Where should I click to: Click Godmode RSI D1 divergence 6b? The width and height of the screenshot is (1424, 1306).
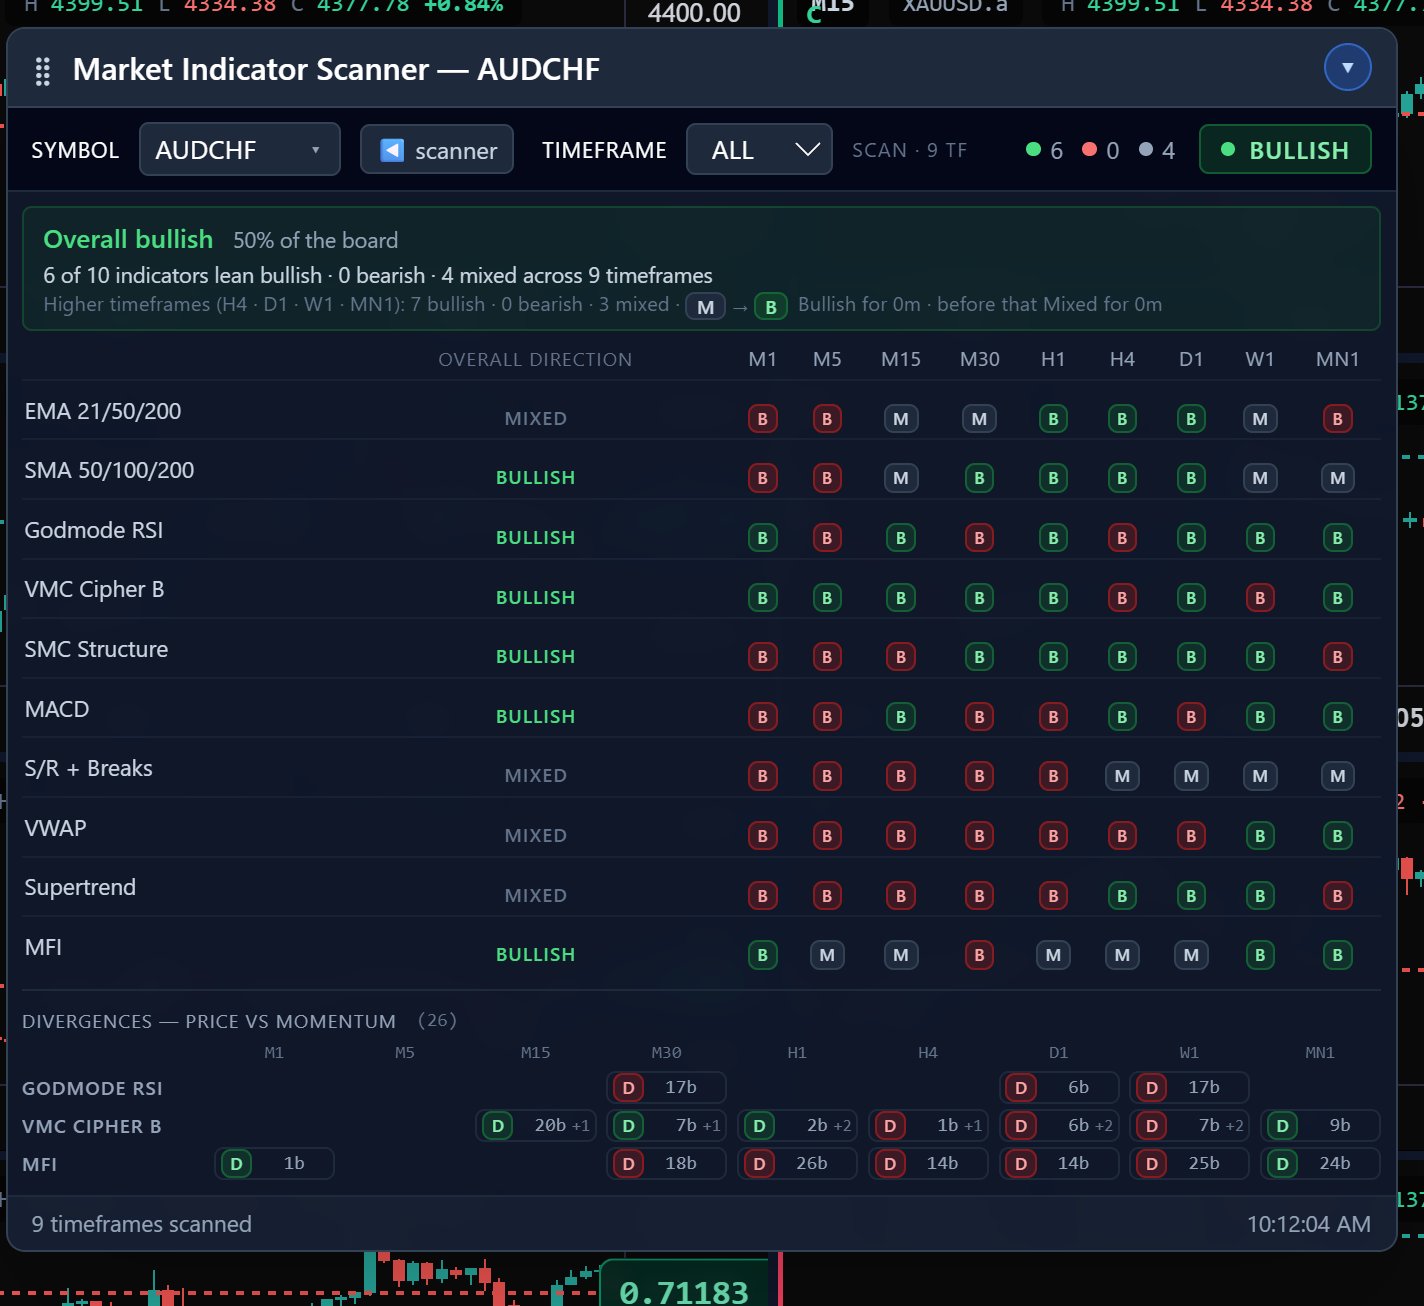point(1058,1088)
